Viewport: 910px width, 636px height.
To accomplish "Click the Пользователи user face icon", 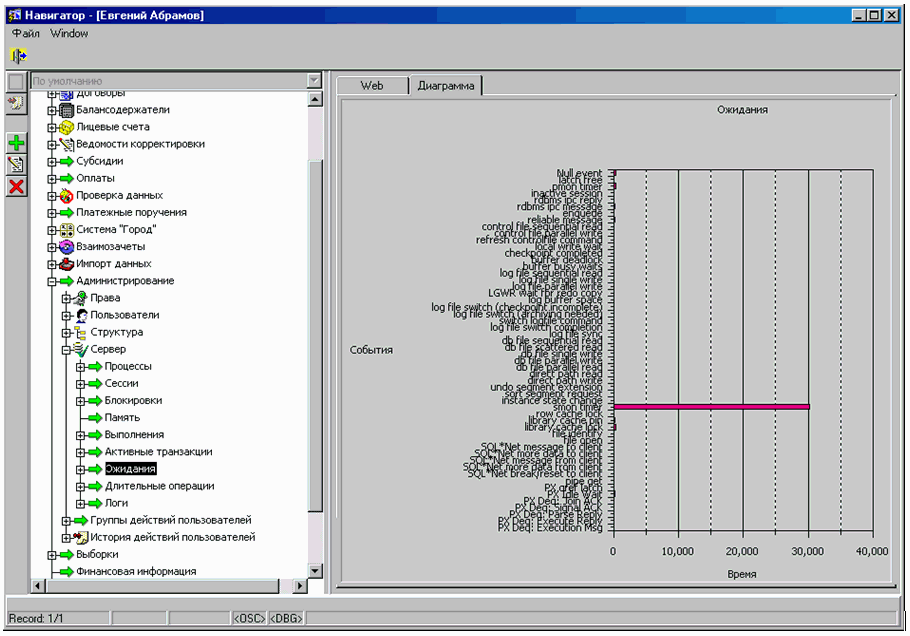I will [x=81, y=315].
